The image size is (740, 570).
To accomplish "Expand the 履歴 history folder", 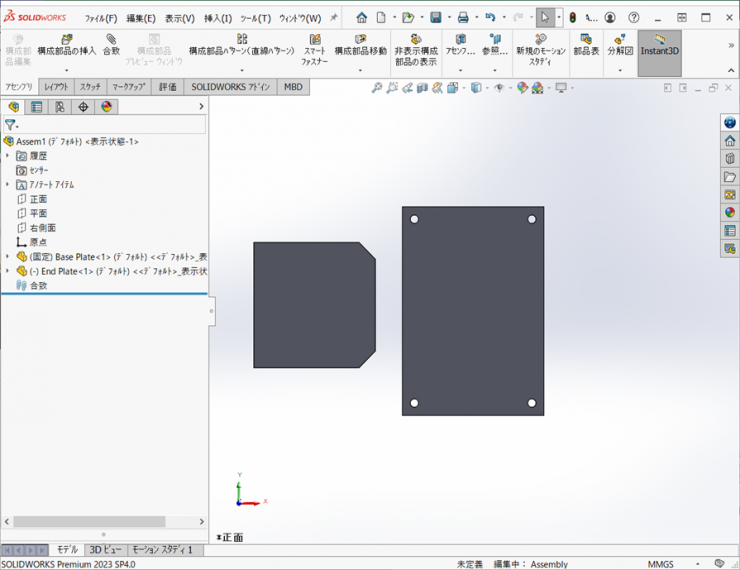I will 8,156.
